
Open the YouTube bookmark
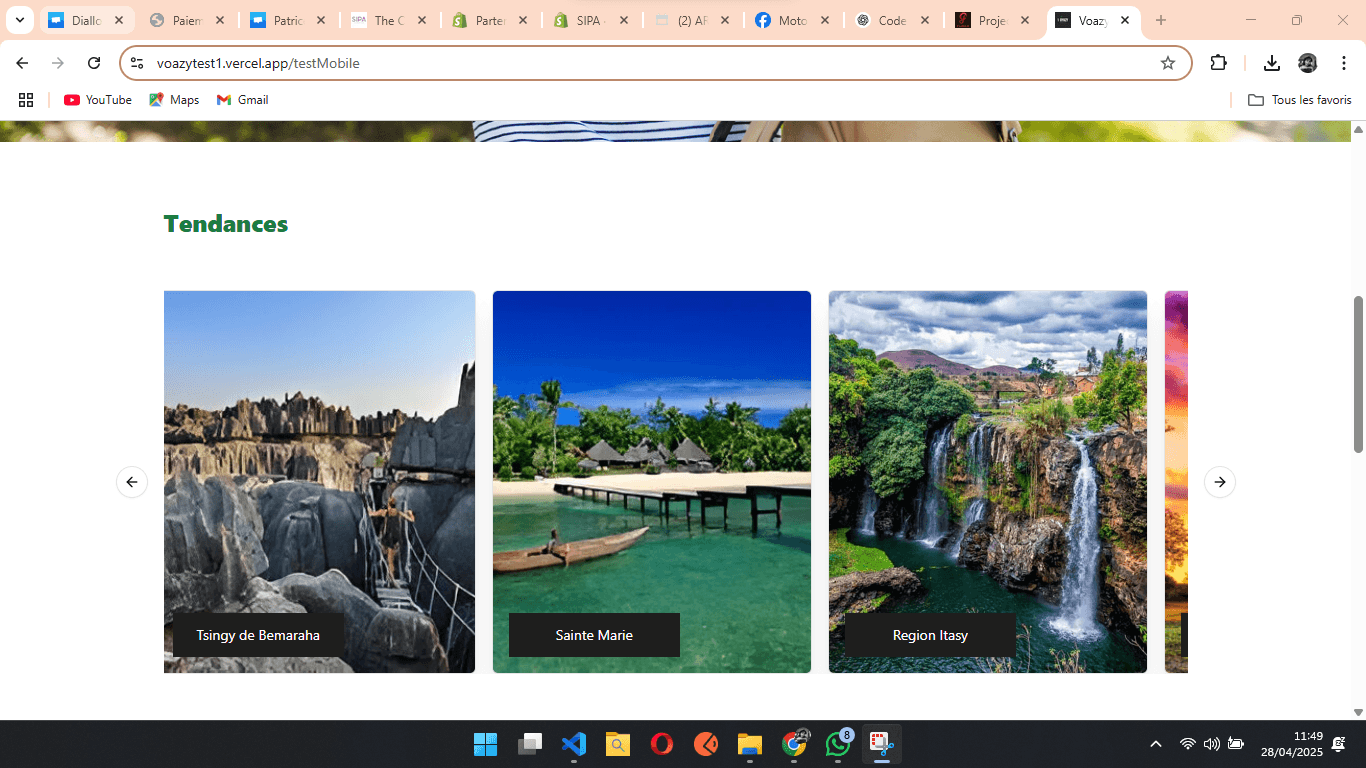[98, 100]
